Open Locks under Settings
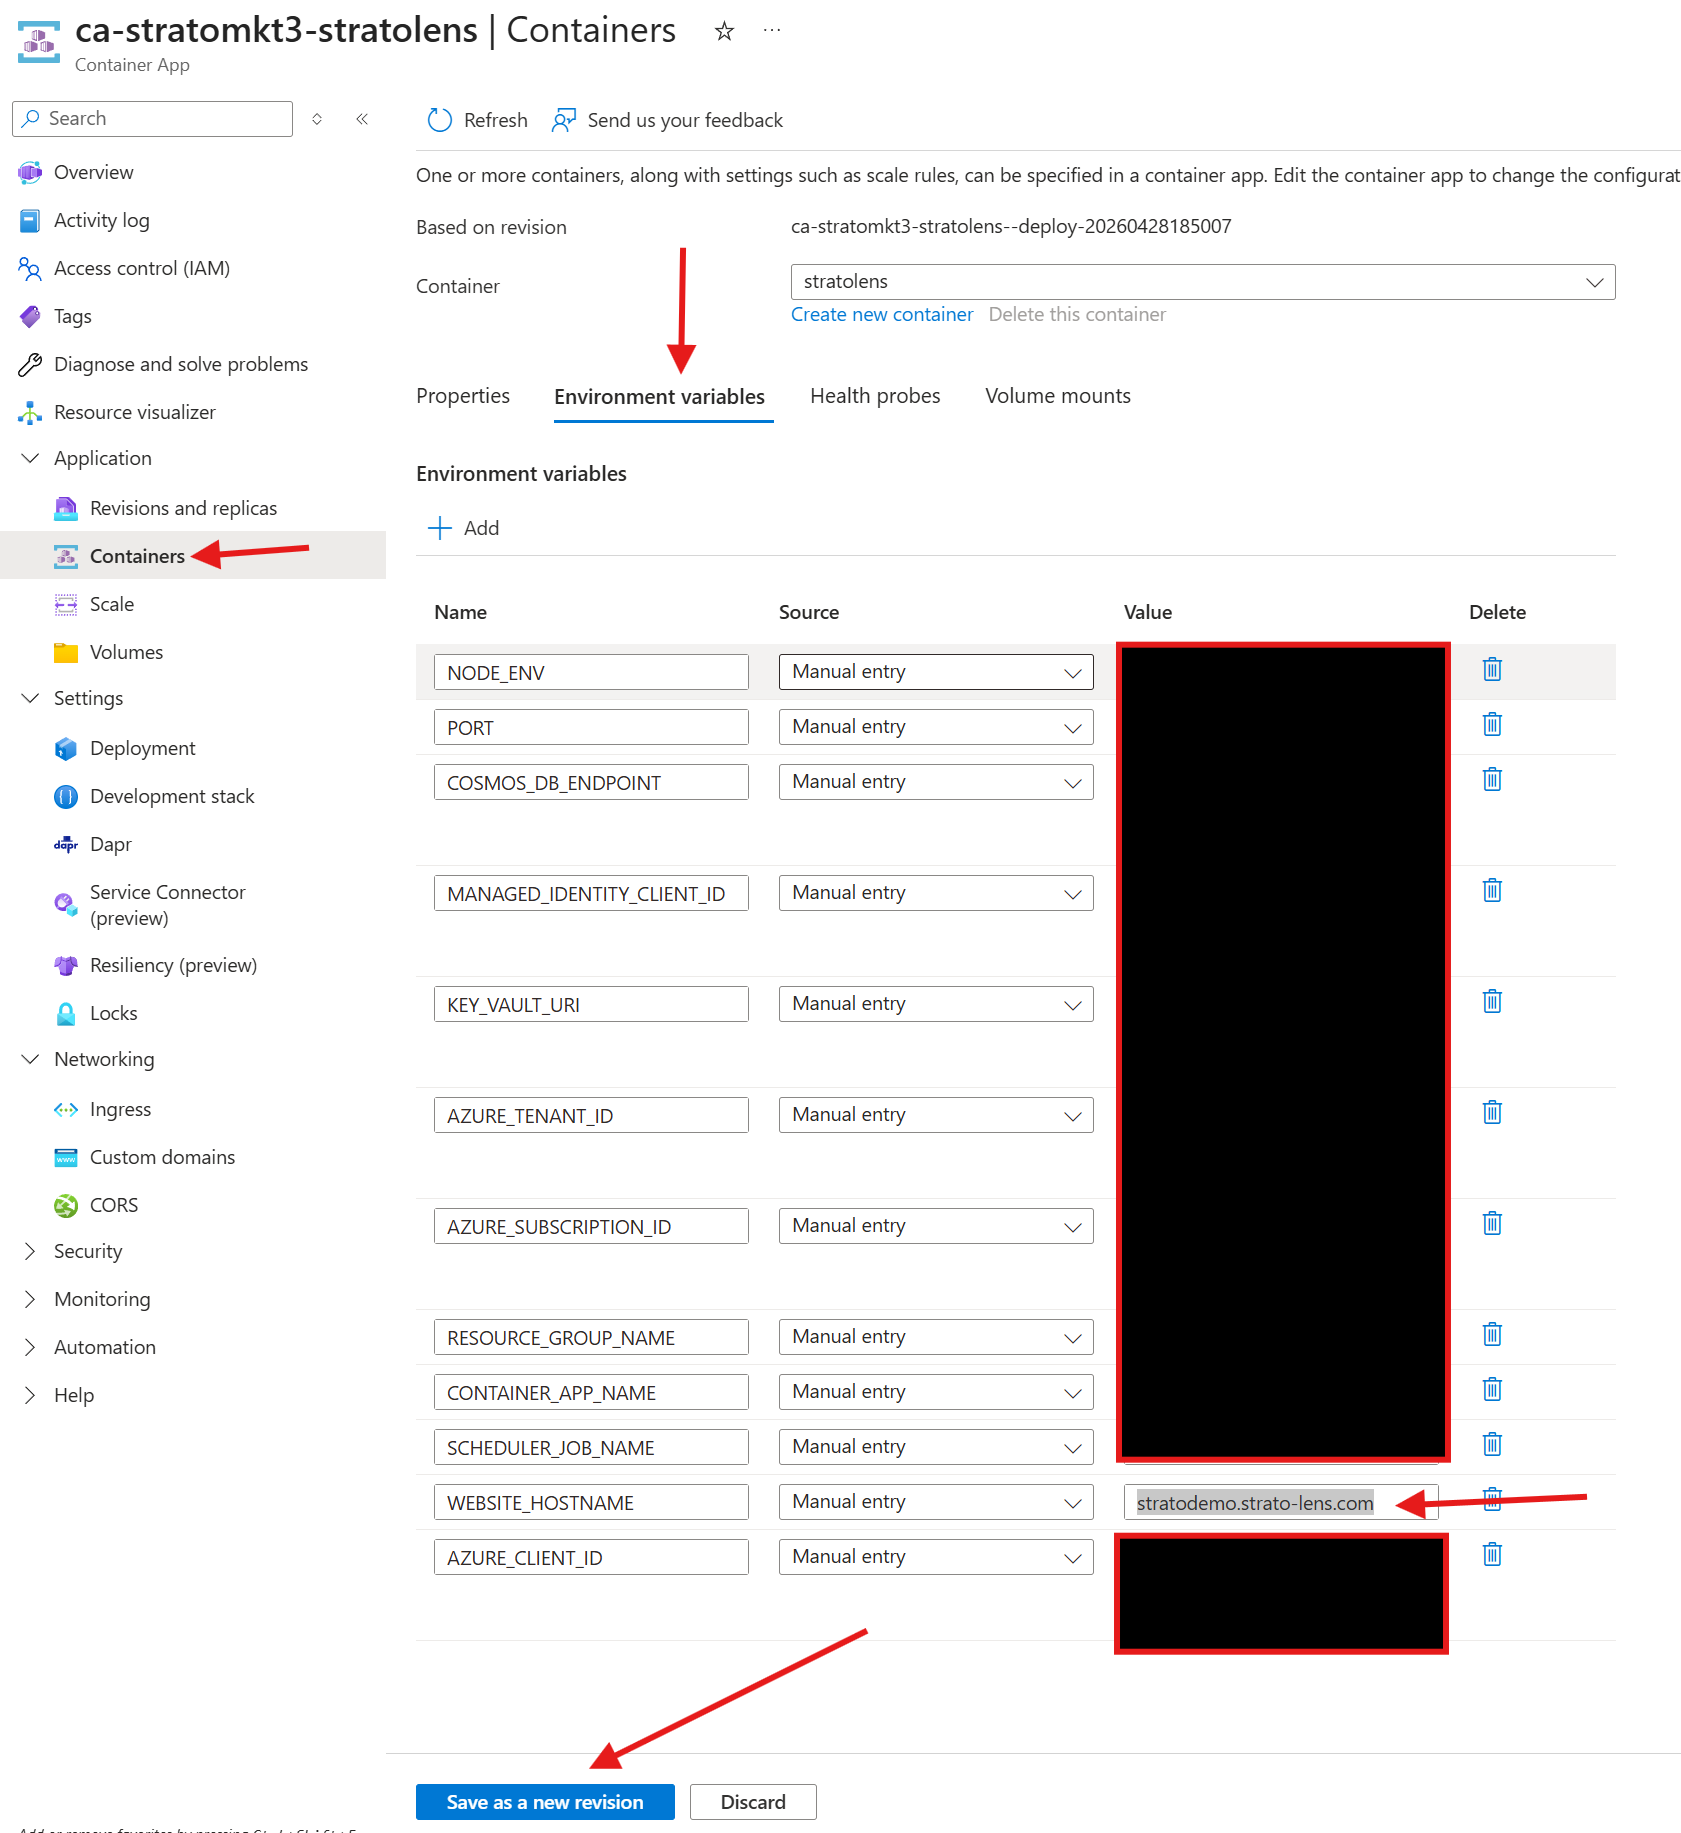This screenshot has width=1681, height=1833. click(x=113, y=1013)
